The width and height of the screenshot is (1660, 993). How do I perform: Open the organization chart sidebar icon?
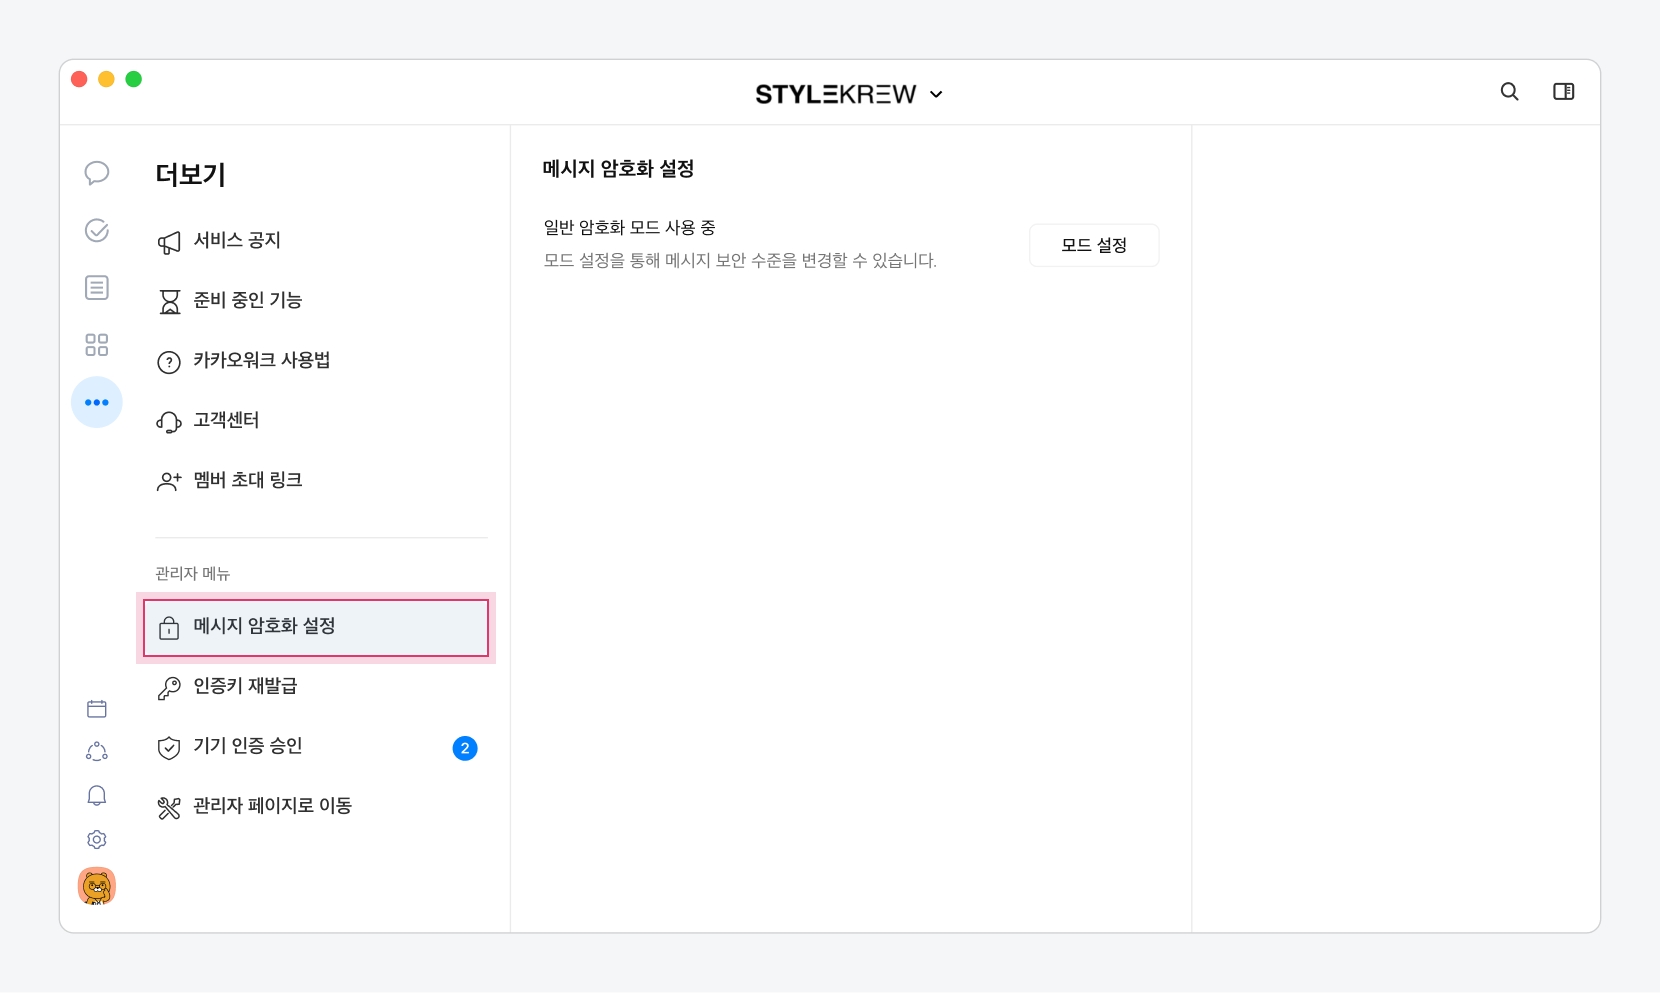coord(97,752)
